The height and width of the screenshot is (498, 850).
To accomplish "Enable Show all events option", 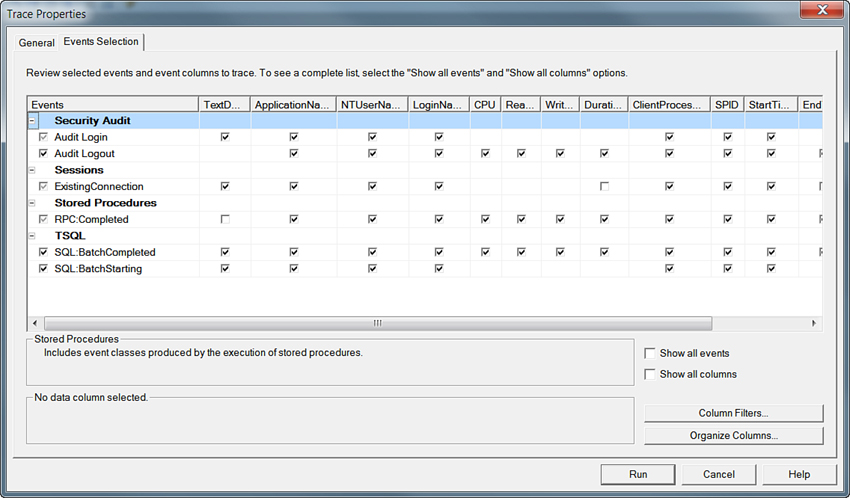I will [x=651, y=354].
